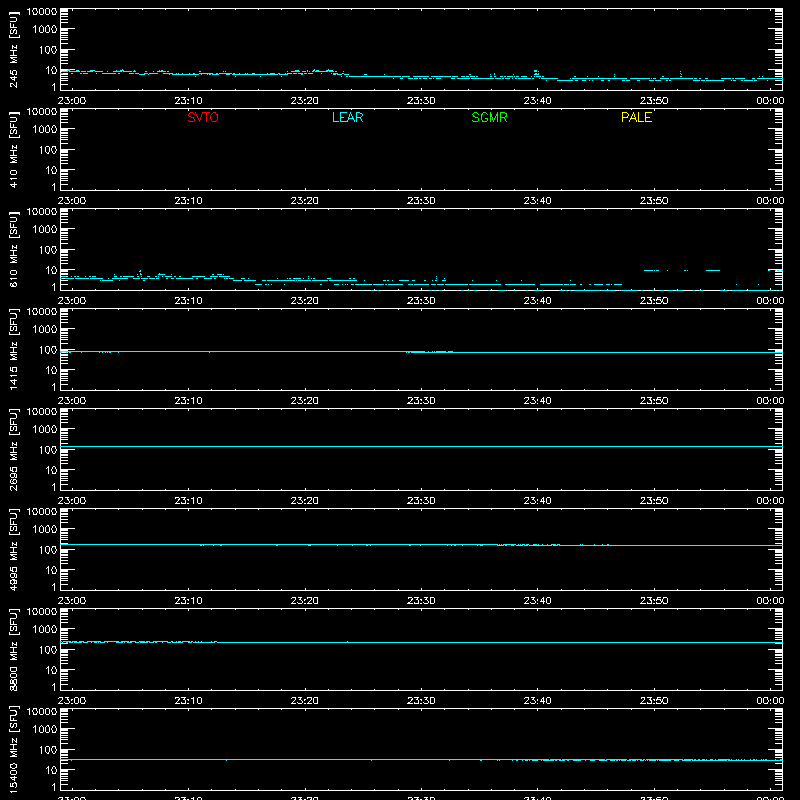Click the 10 tick label on the 8800 MHz plot
The height and width of the screenshot is (800, 800).
click(51, 670)
